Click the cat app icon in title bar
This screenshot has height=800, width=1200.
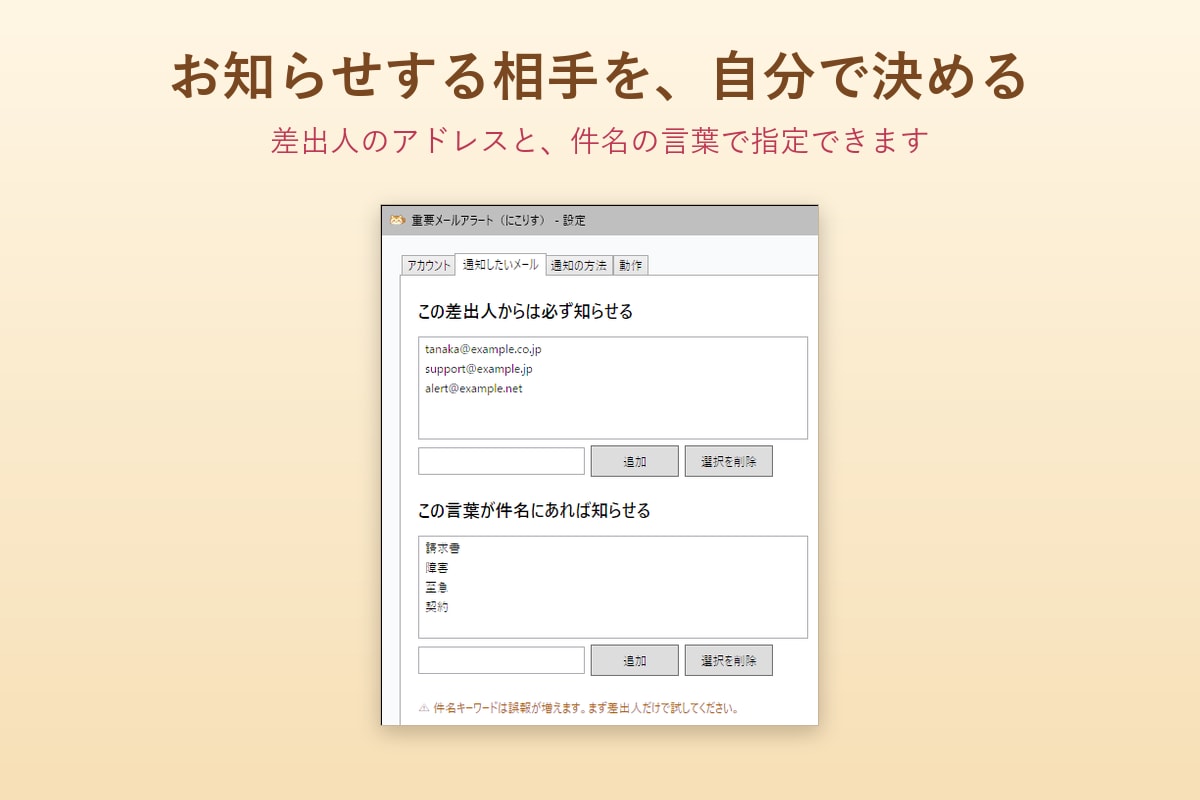(397, 220)
